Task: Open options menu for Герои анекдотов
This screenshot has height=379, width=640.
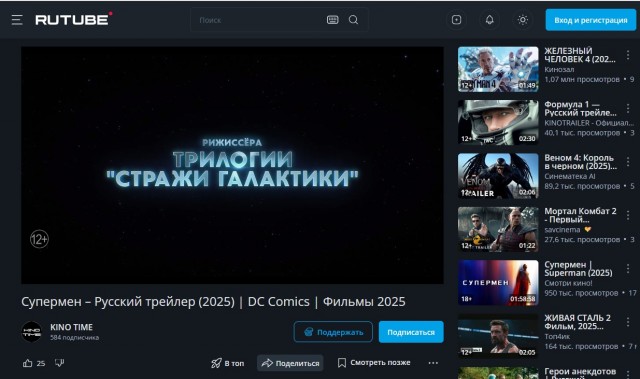Action: [628, 374]
